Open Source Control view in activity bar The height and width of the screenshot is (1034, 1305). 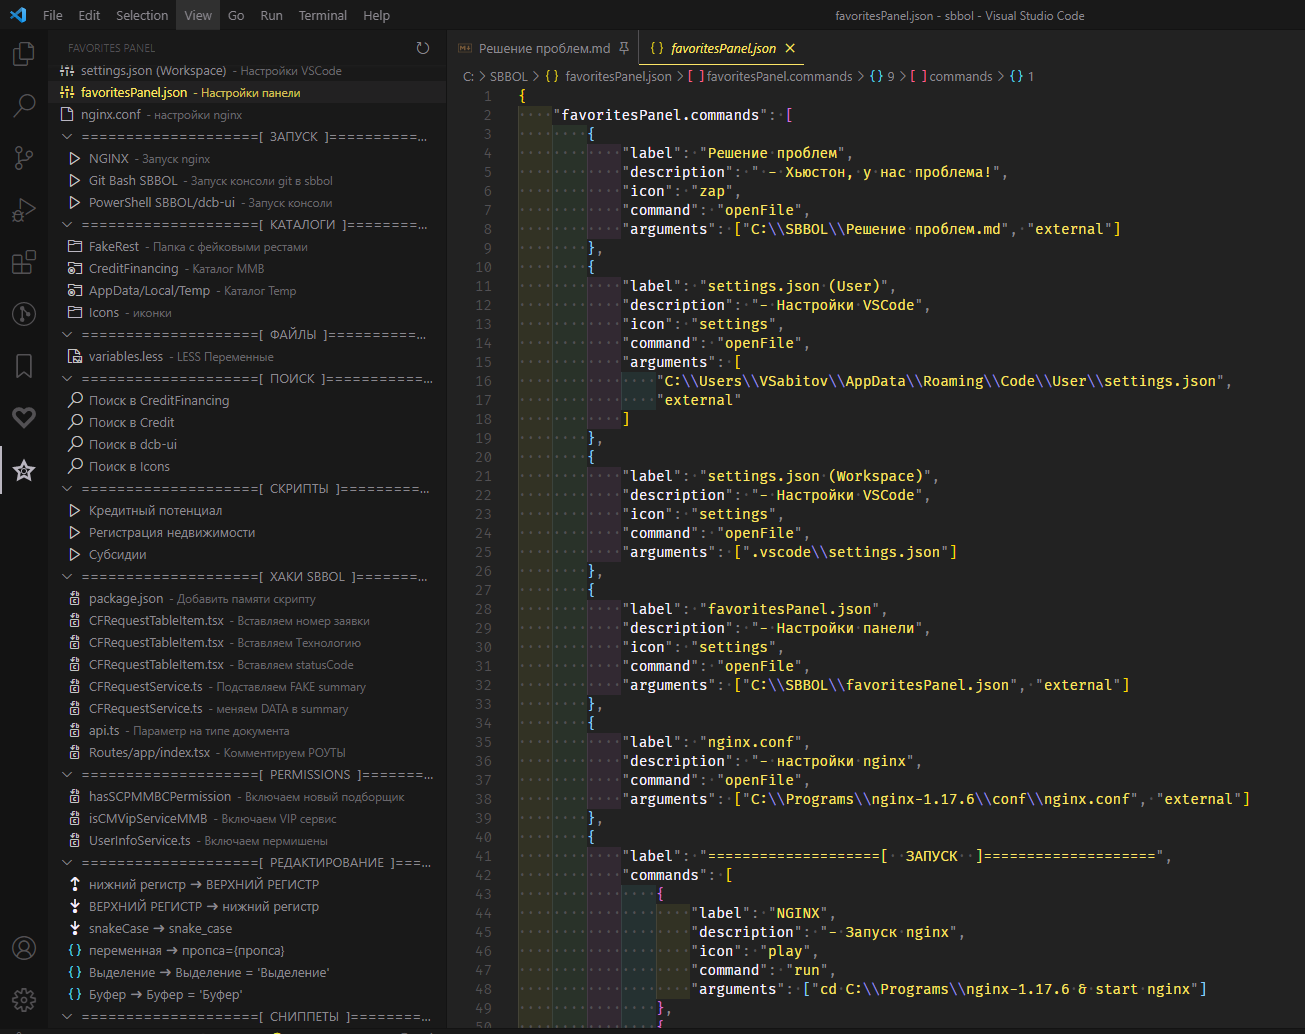pyautogui.click(x=24, y=157)
